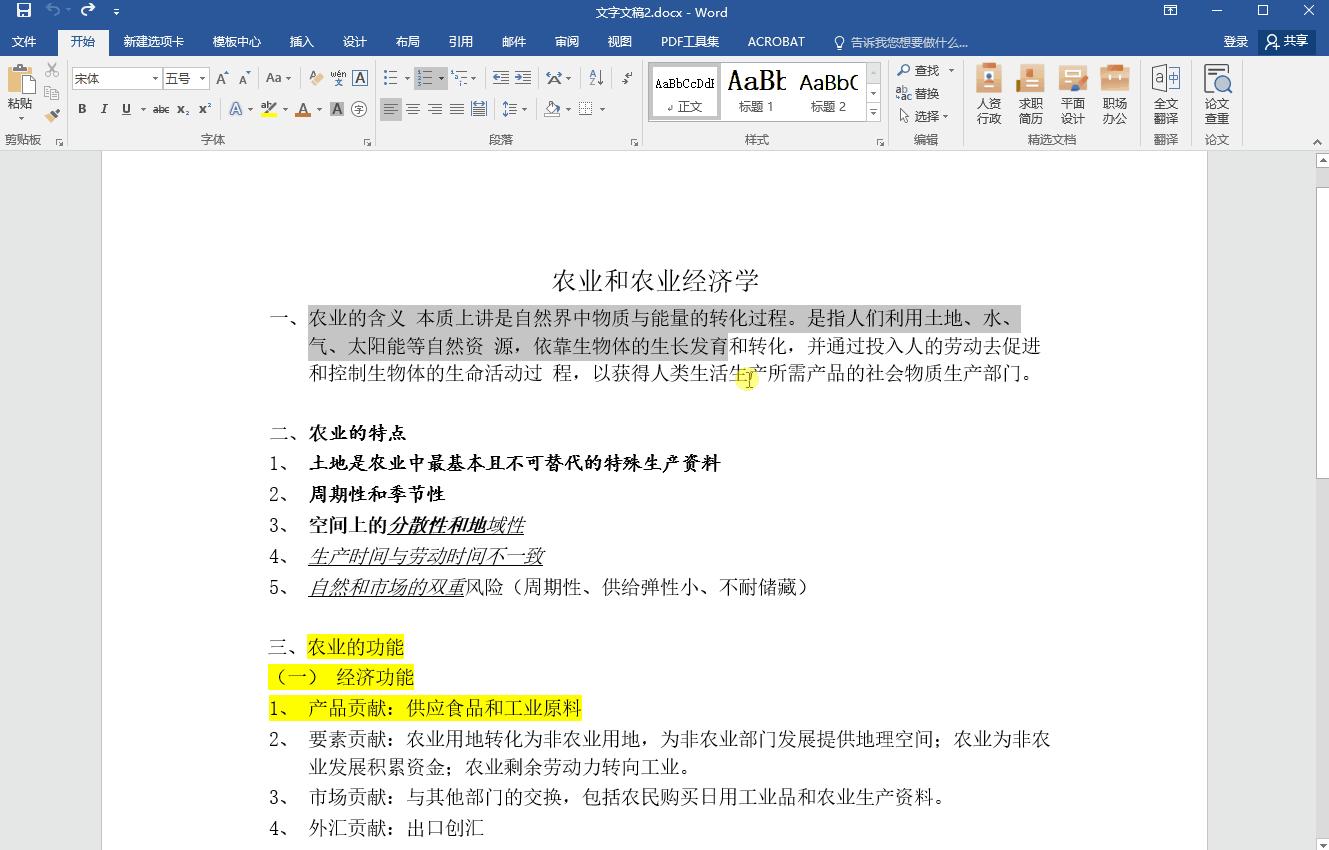Apply the 标题 1 style

[x=756, y=90]
